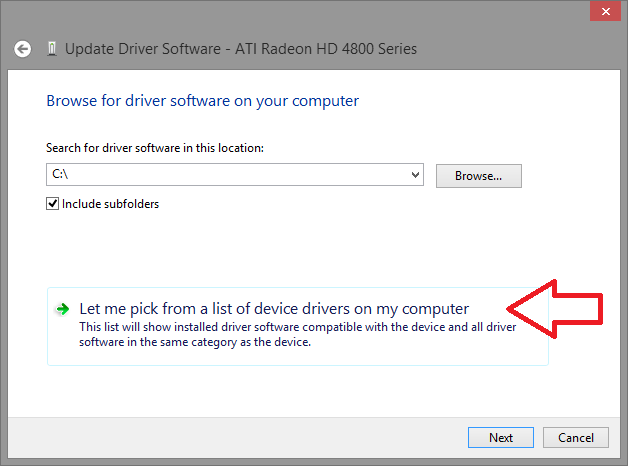Cancel the driver update wizard
Viewport: 628px width, 466px height.
[576, 437]
